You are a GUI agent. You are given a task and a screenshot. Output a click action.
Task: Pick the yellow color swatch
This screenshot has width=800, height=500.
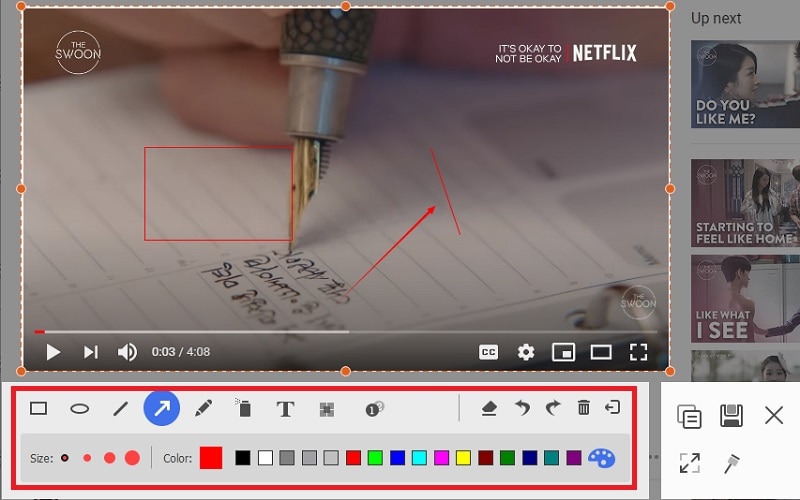tap(463, 458)
